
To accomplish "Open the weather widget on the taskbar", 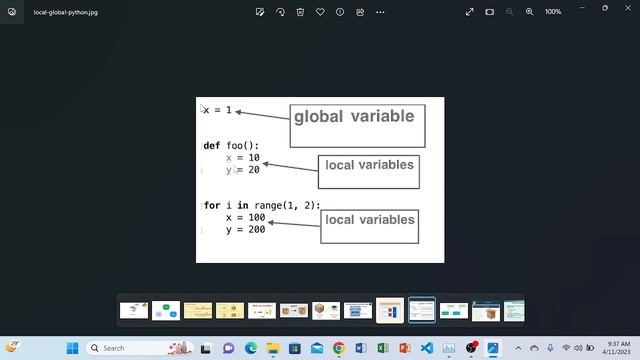I will [x=12, y=347].
